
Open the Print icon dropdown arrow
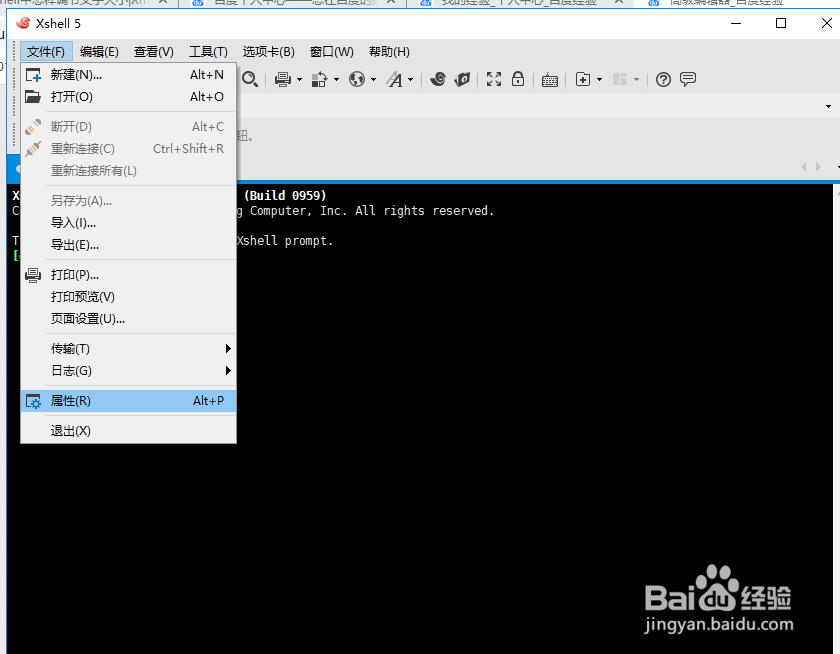299,80
